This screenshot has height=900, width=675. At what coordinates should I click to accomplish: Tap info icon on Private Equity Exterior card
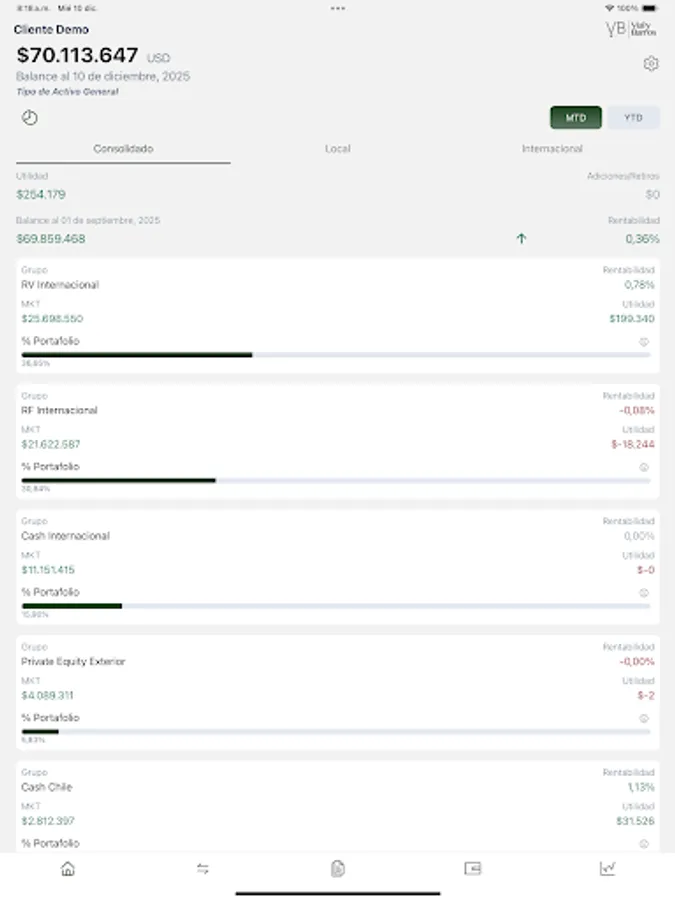pos(644,719)
